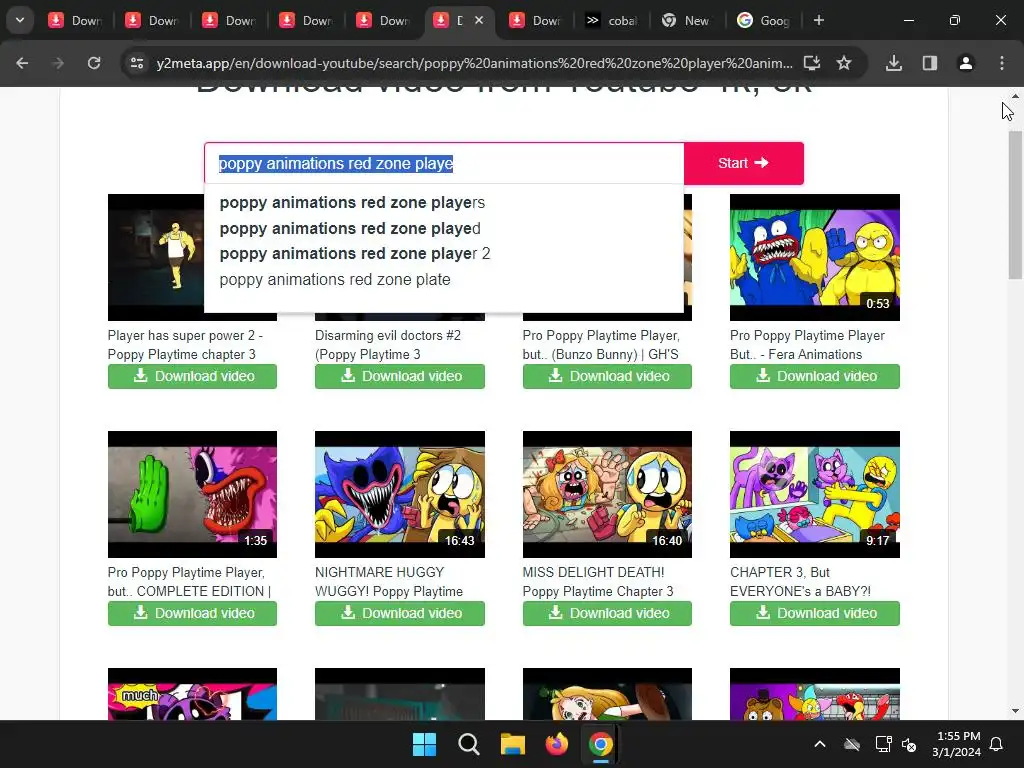Click the scrollbar down arrow
This screenshot has height=768, width=1024.
coord(1015,711)
